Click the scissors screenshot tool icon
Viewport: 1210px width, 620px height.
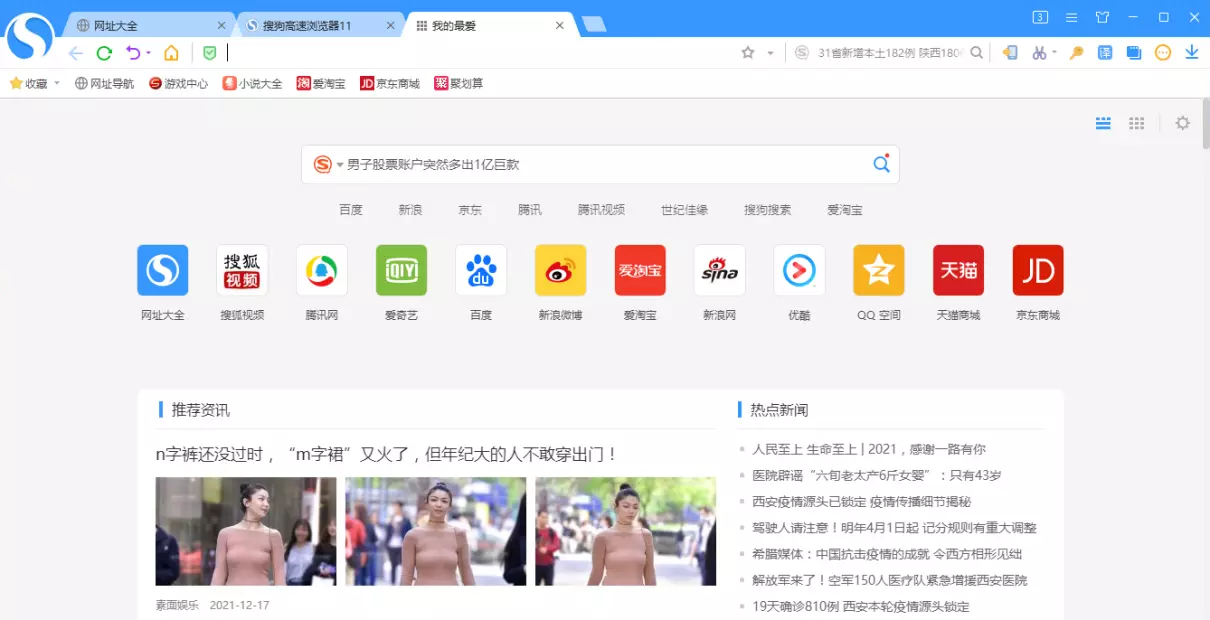click(1039, 53)
